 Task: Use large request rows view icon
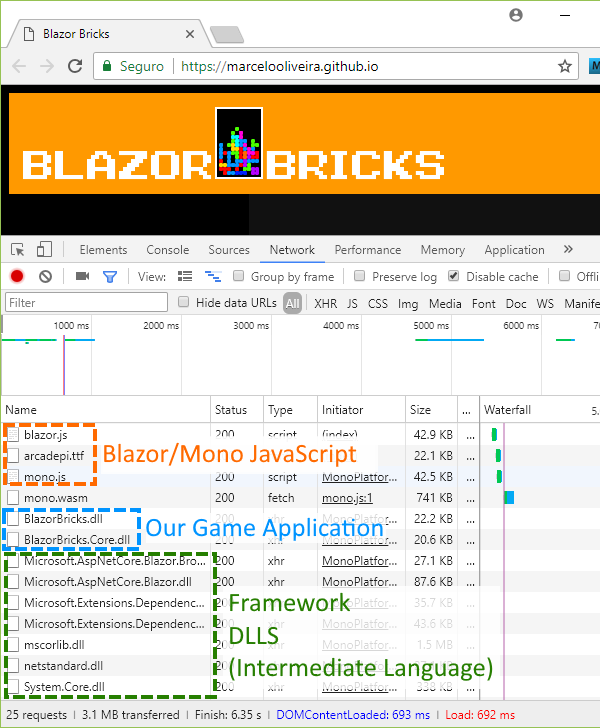tap(185, 277)
